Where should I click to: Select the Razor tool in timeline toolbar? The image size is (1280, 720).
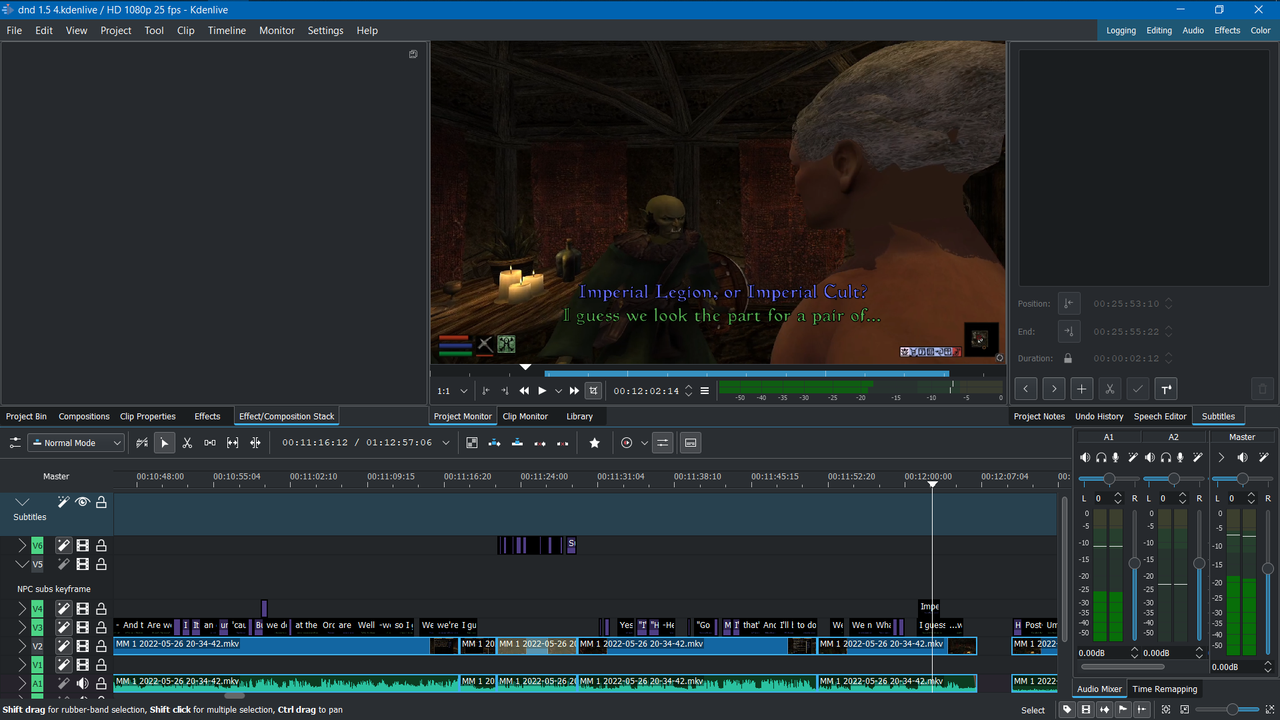[x=187, y=443]
